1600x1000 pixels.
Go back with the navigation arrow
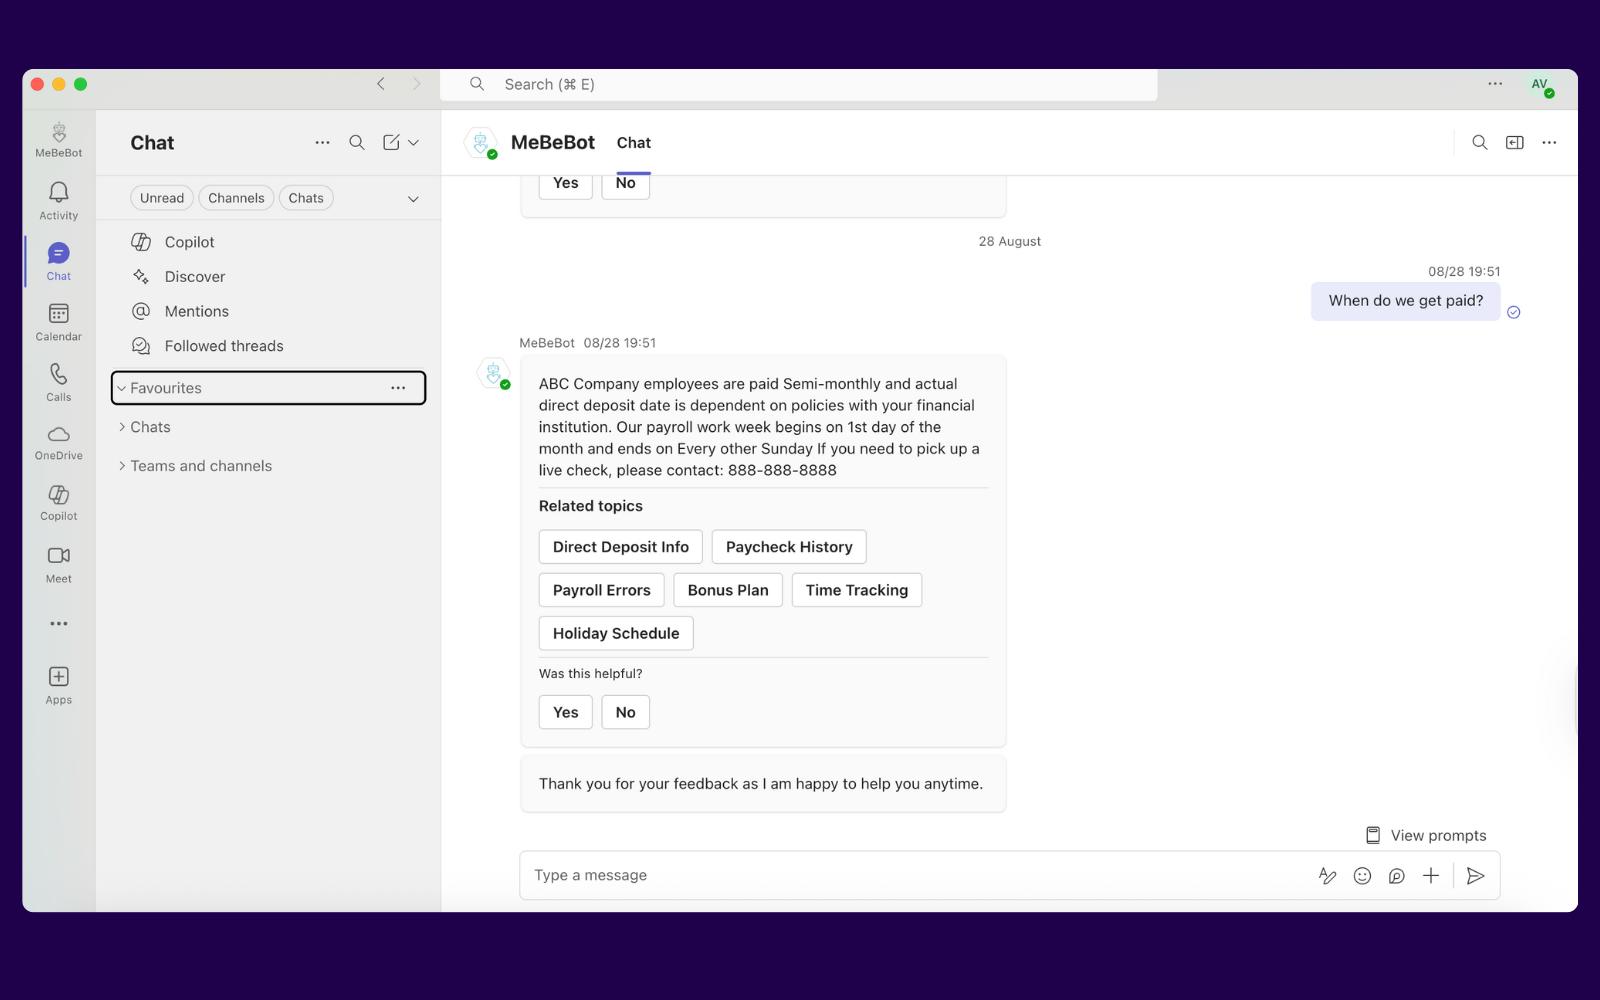[381, 84]
